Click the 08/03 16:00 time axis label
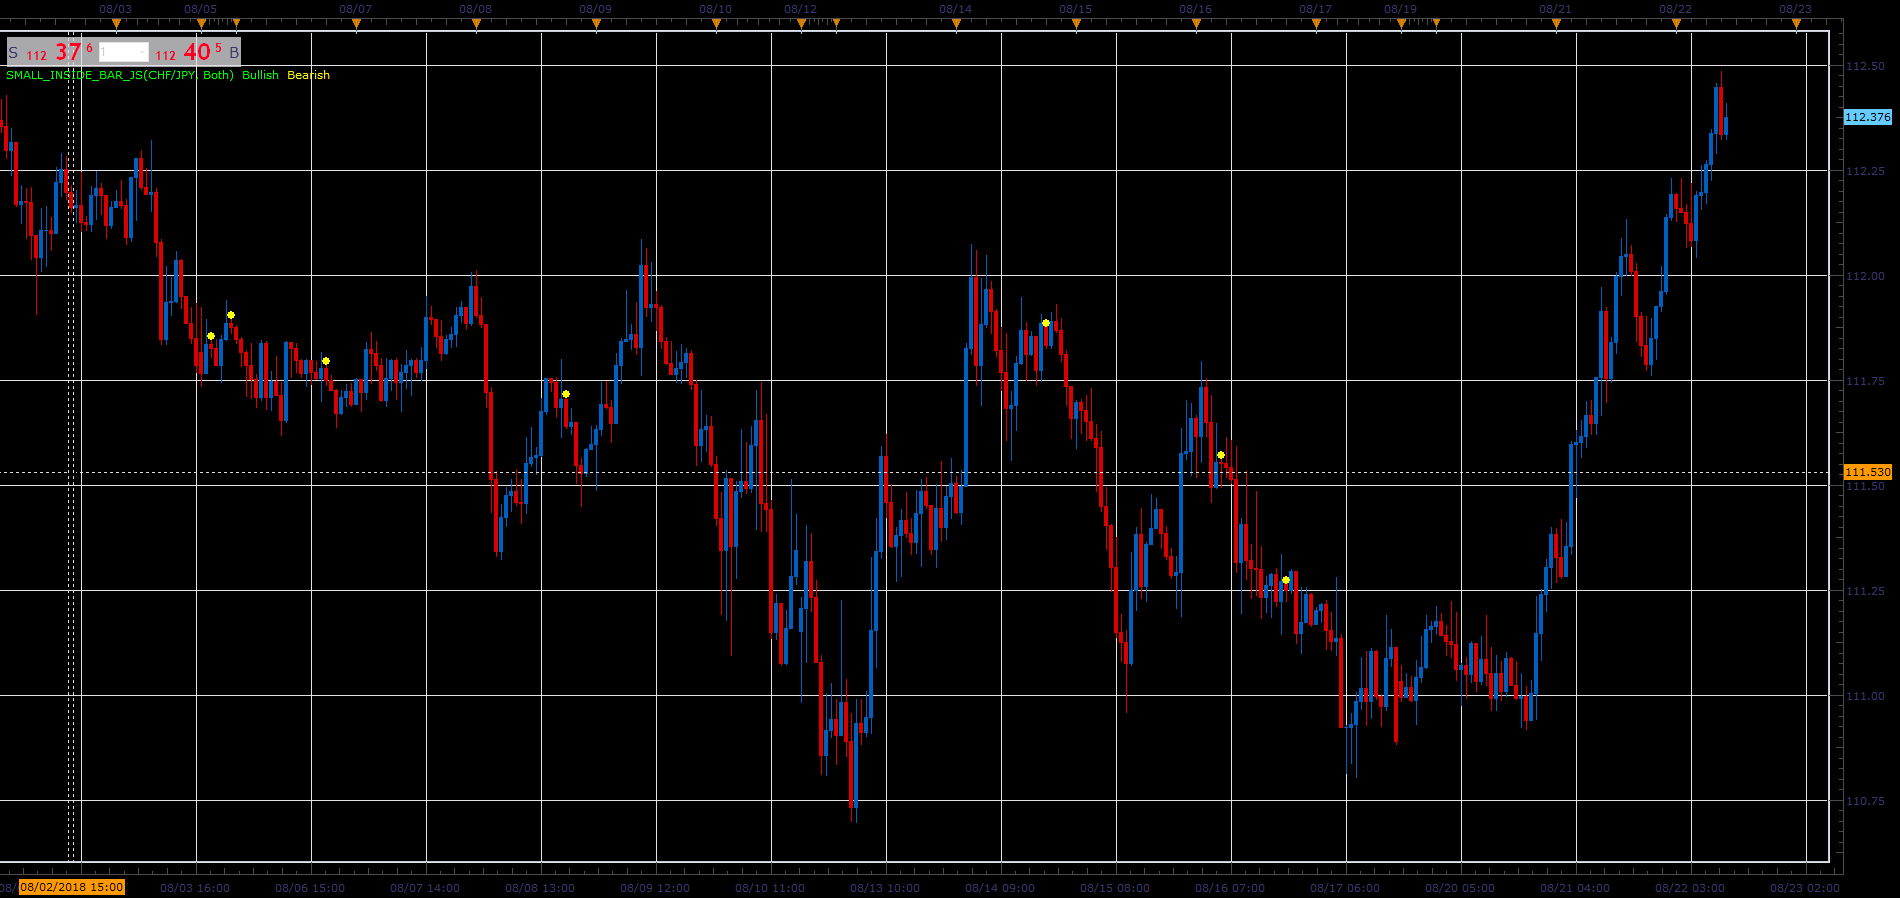The image size is (1900, 898). [195, 888]
